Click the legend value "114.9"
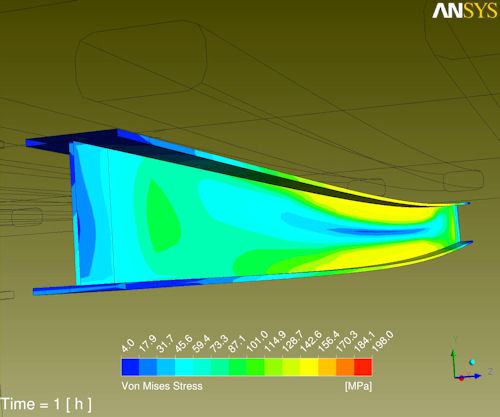Screen dimensions: 500x417 [x=275, y=342]
